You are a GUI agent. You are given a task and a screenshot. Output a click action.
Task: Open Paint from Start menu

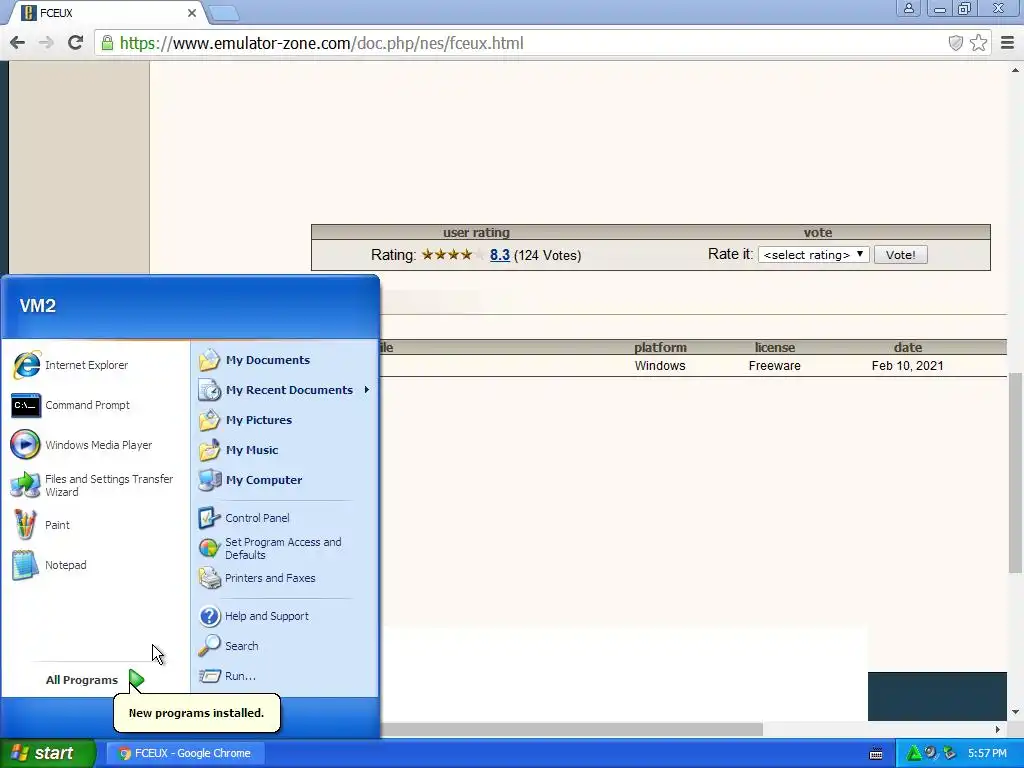41,525
